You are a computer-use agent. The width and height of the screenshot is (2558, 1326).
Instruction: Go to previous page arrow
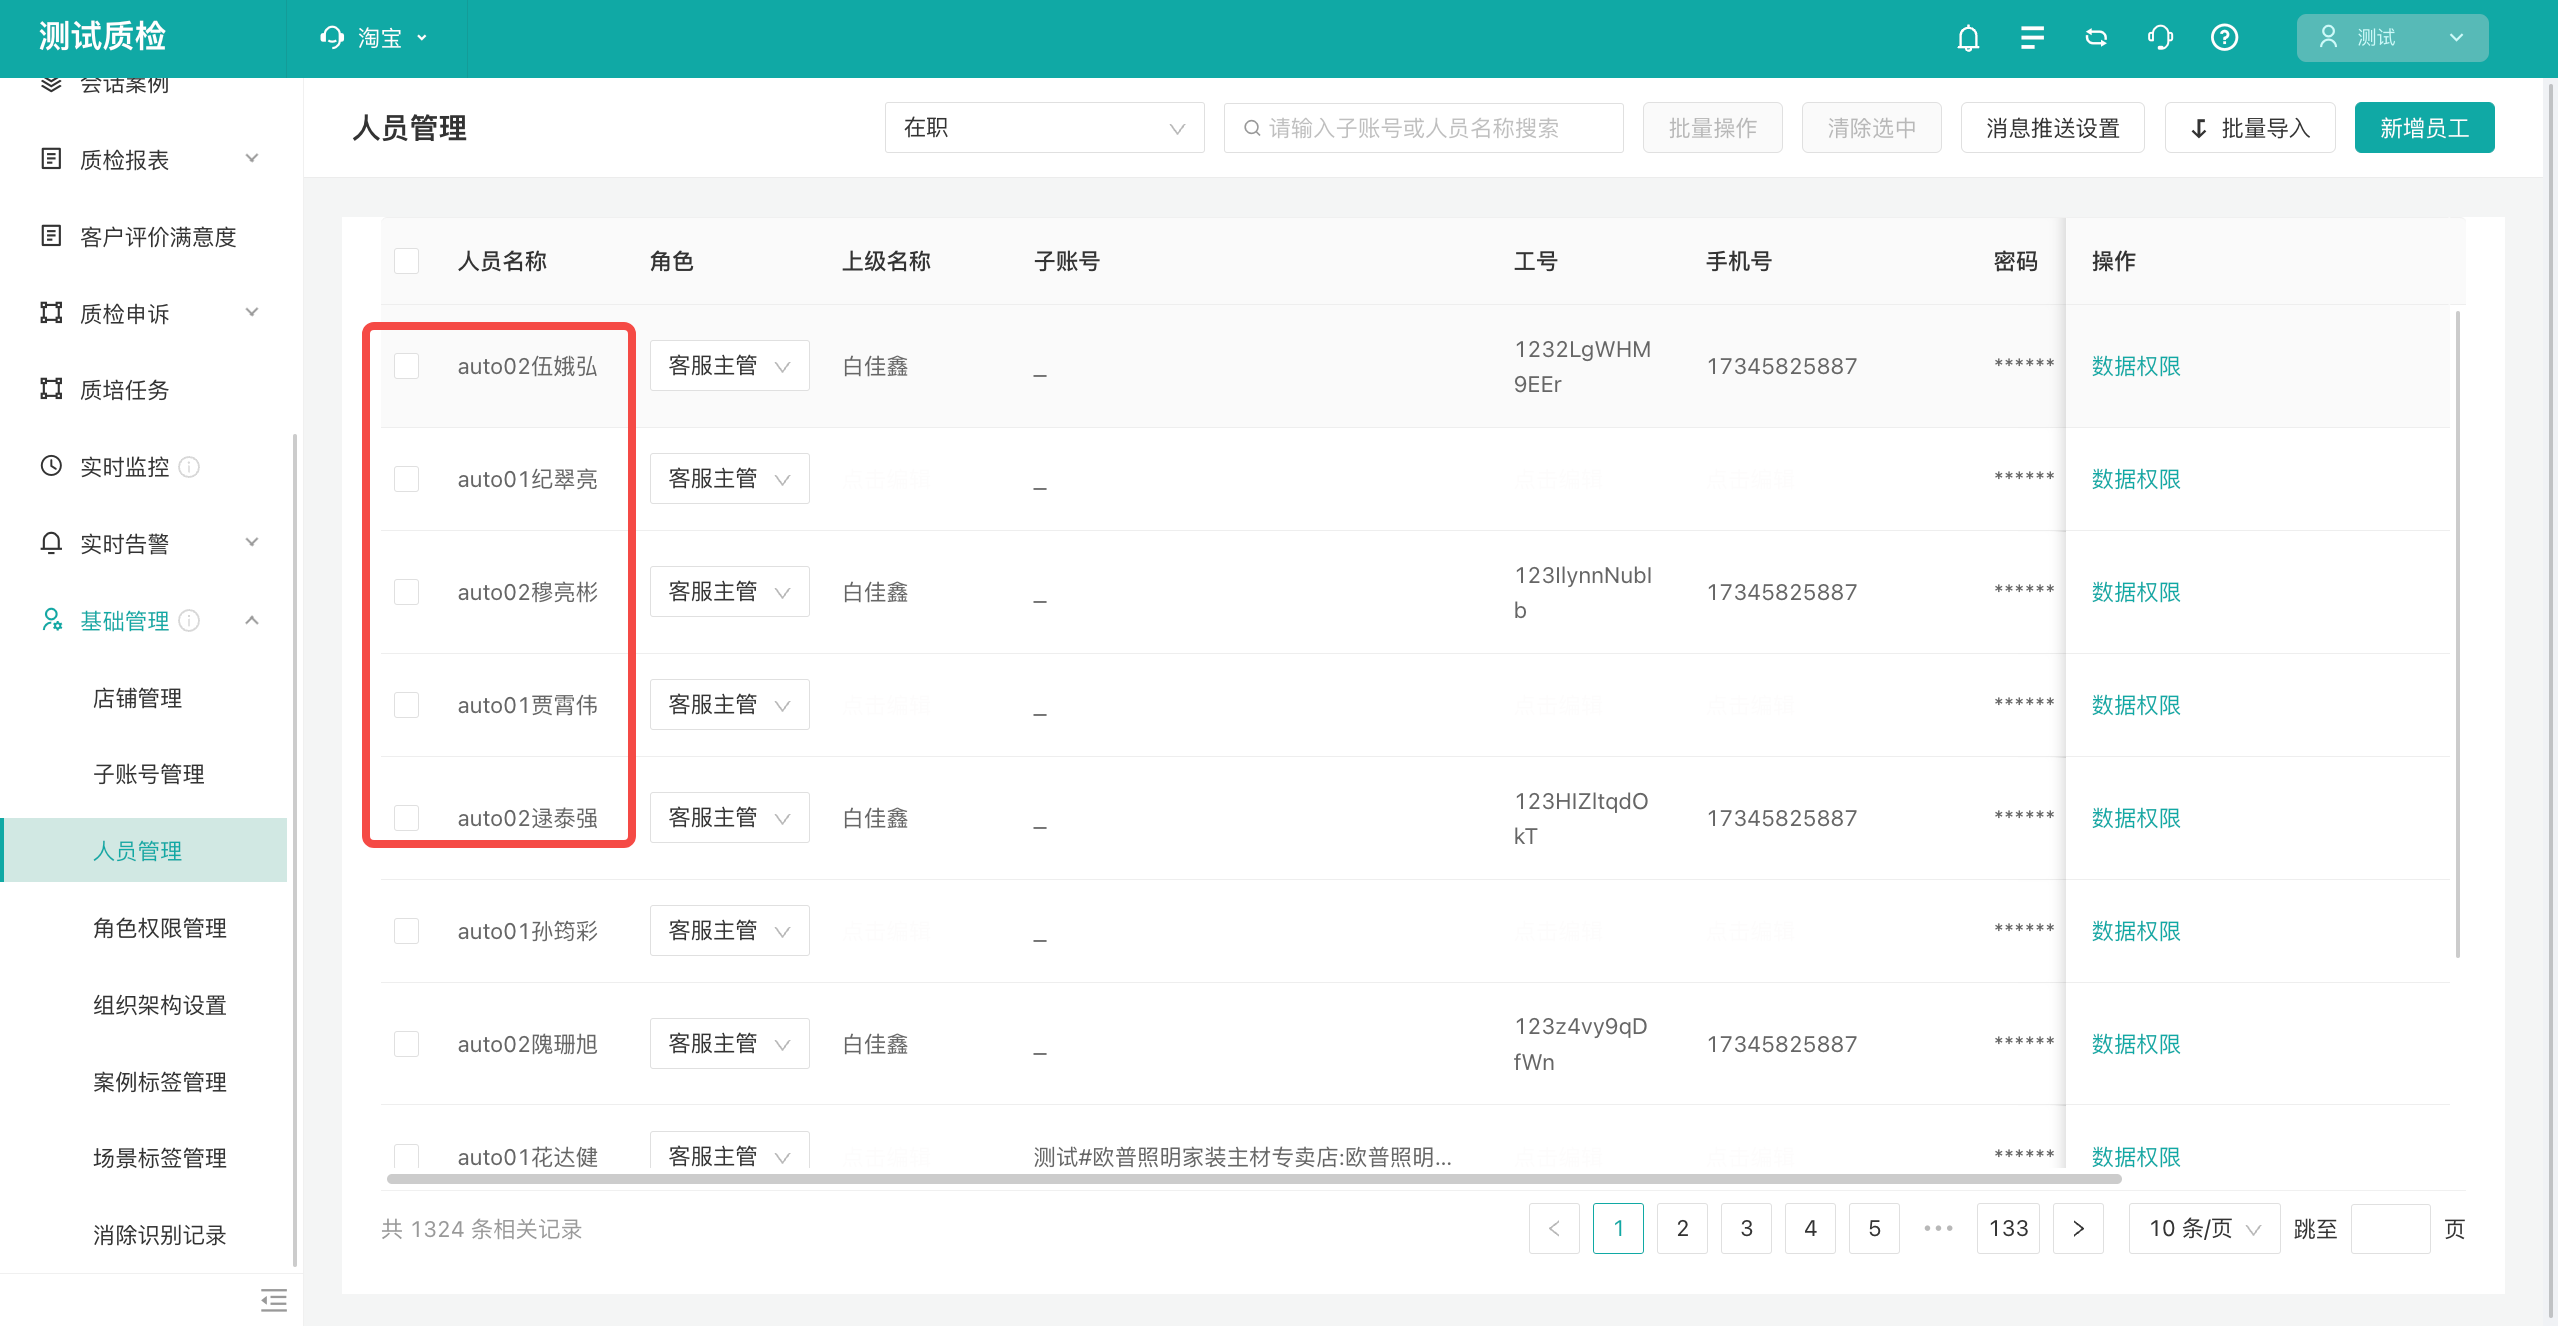coord(1554,1228)
